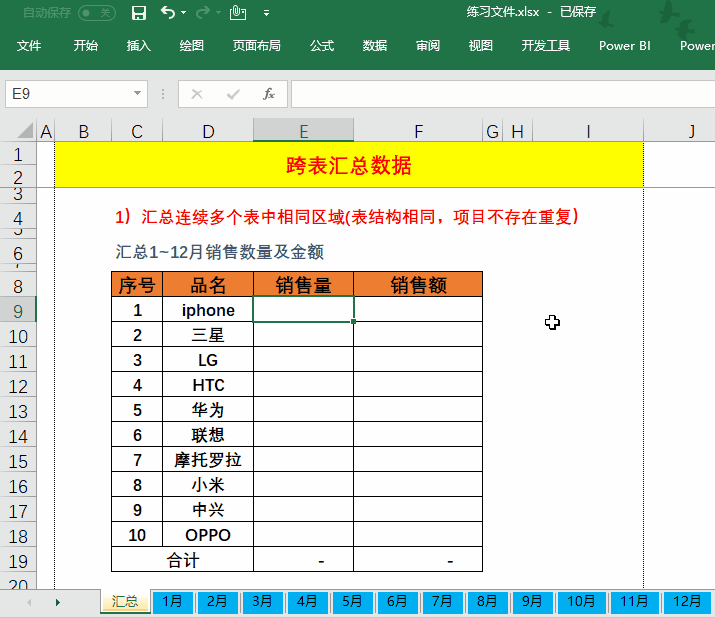The width and height of the screenshot is (715, 618).
Task: Open the 开始 ribbon tab
Action: [86, 46]
